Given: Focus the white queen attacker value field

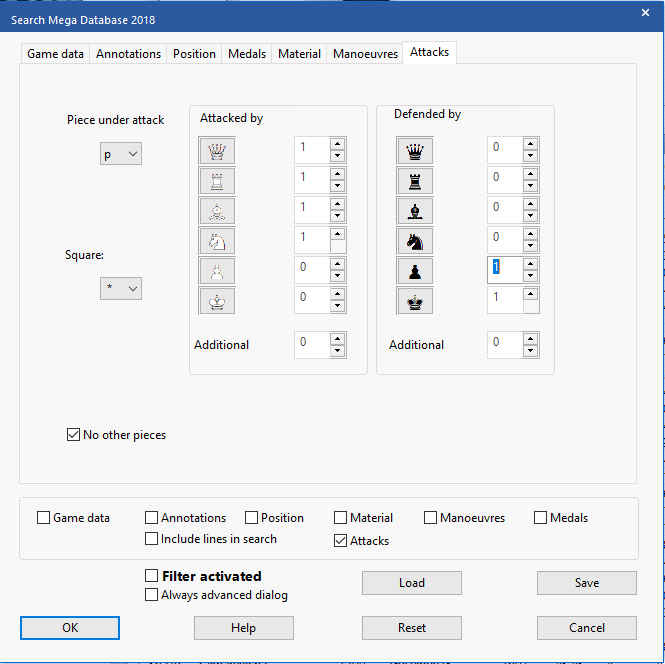Looking at the screenshot, I should pos(312,150).
